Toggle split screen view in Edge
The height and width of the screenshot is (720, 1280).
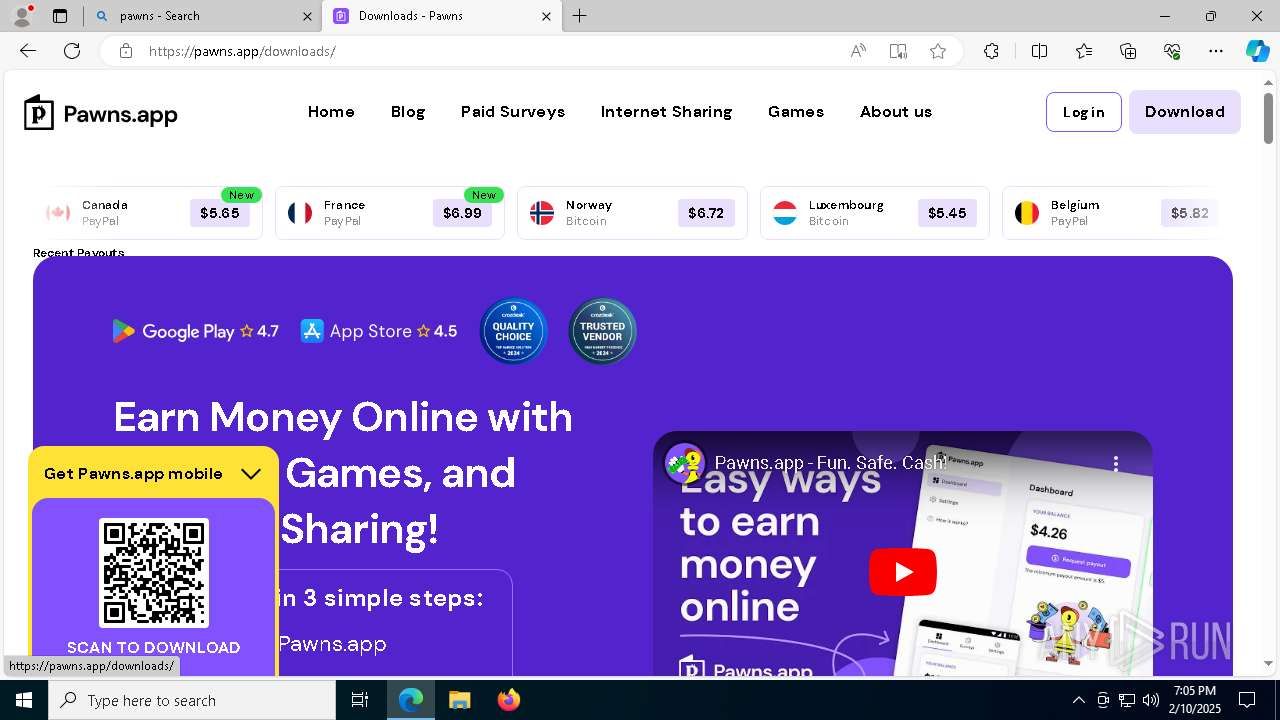click(1039, 51)
